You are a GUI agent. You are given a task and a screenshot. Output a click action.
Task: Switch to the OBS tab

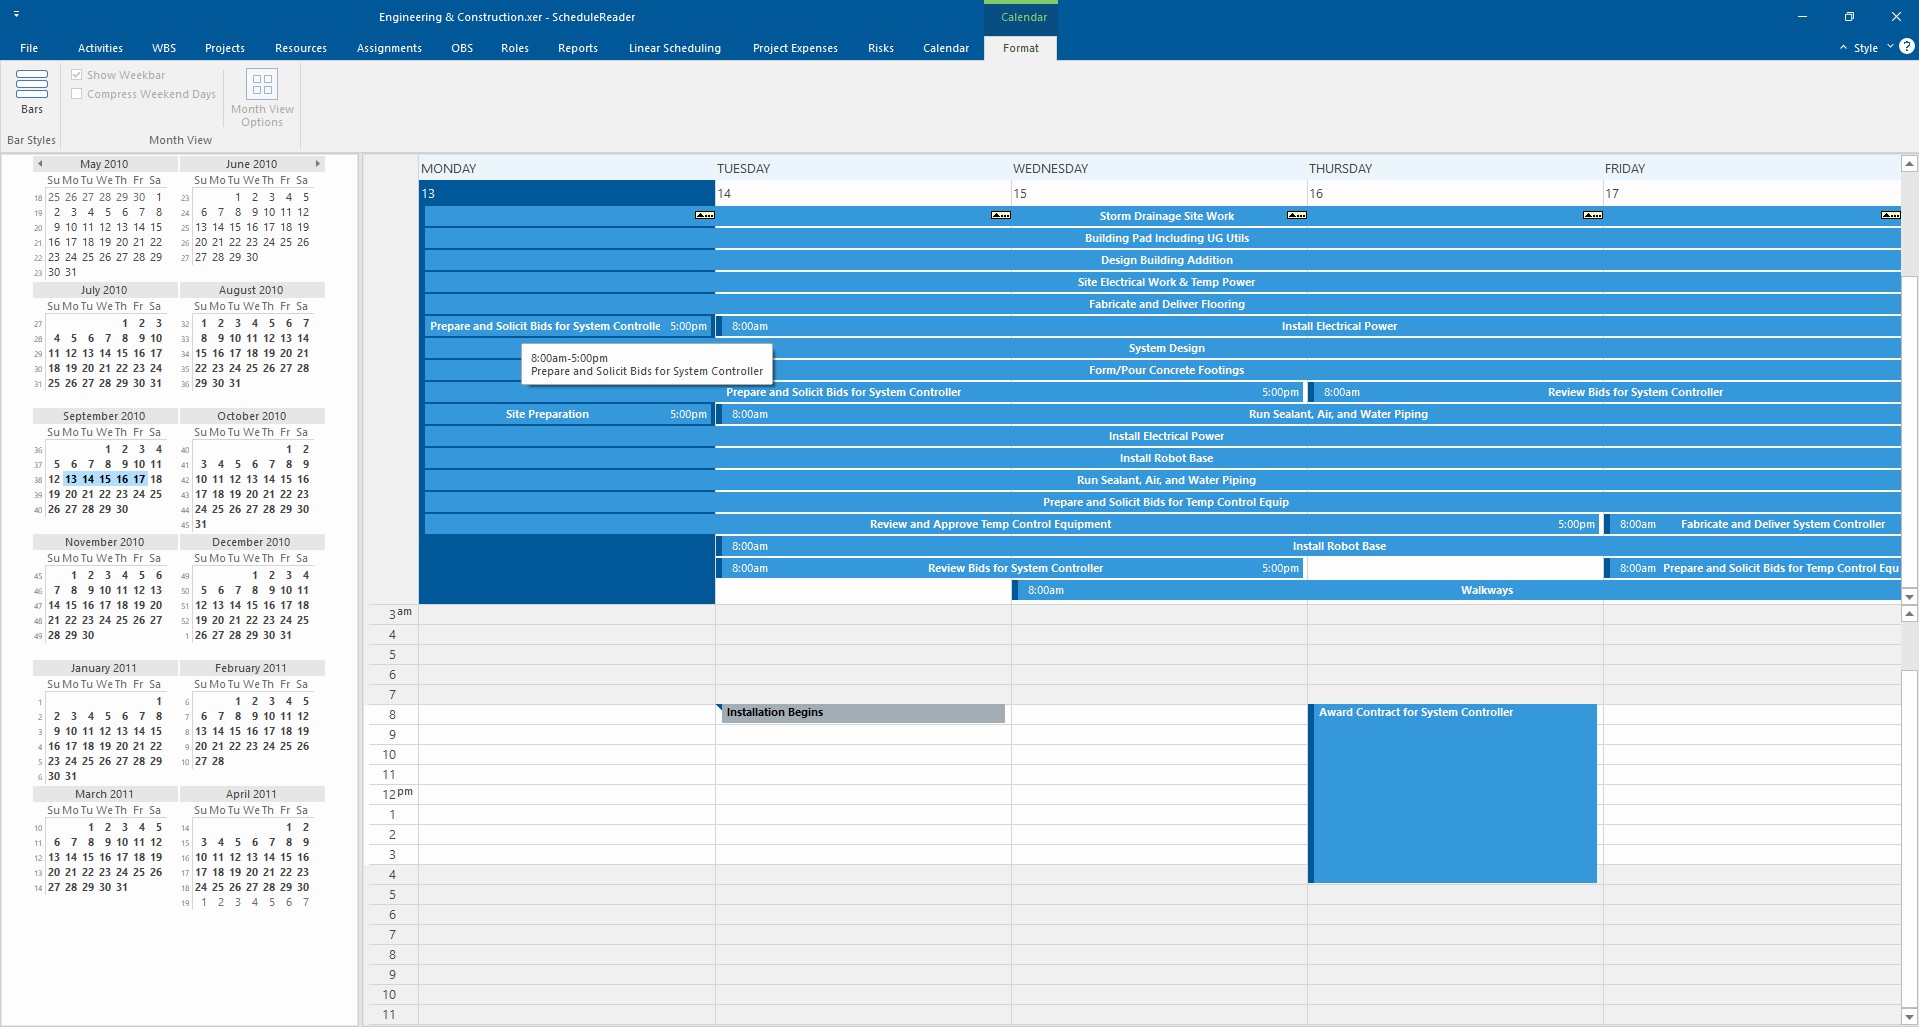pyautogui.click(x=462, y=48)
